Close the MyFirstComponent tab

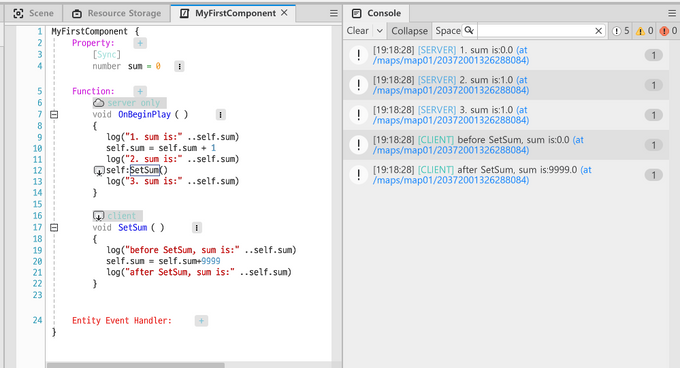pos(284,13)
